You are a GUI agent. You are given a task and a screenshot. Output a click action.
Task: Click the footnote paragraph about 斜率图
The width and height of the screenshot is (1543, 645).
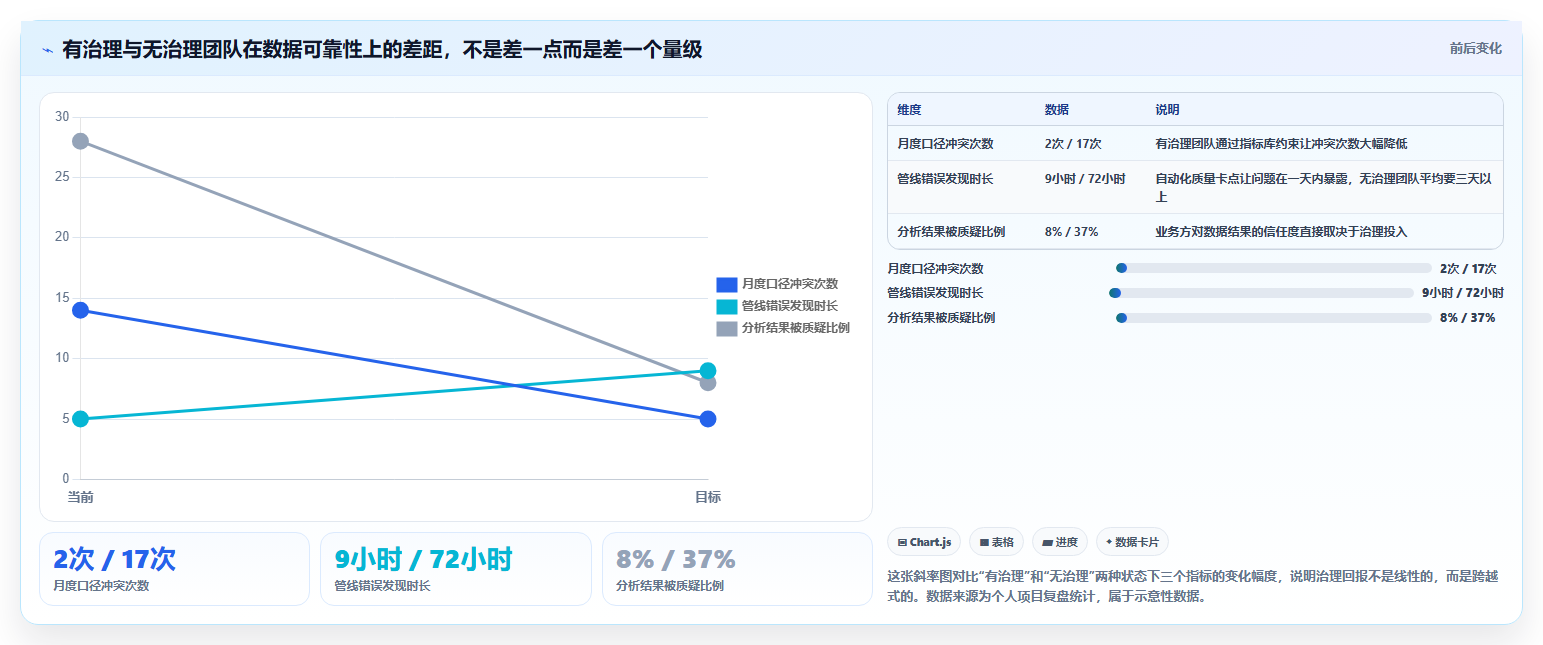(1192, 587)
